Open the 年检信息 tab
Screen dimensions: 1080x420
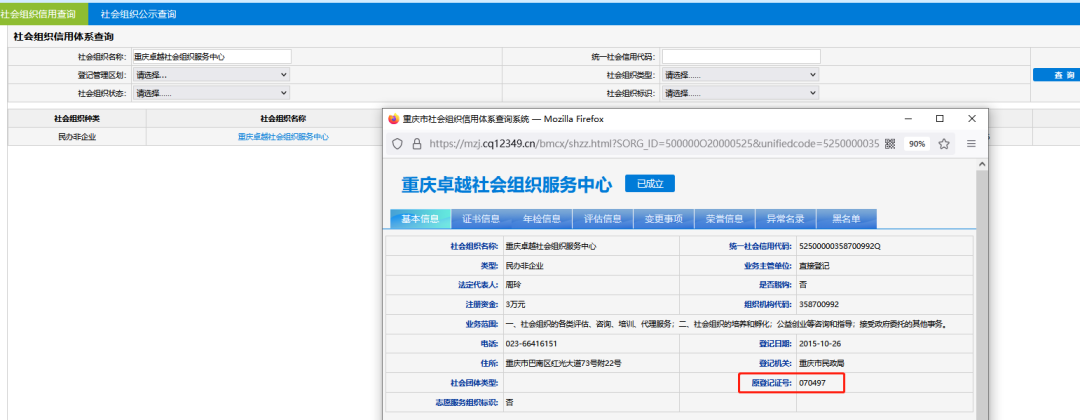tap(542, 219)
